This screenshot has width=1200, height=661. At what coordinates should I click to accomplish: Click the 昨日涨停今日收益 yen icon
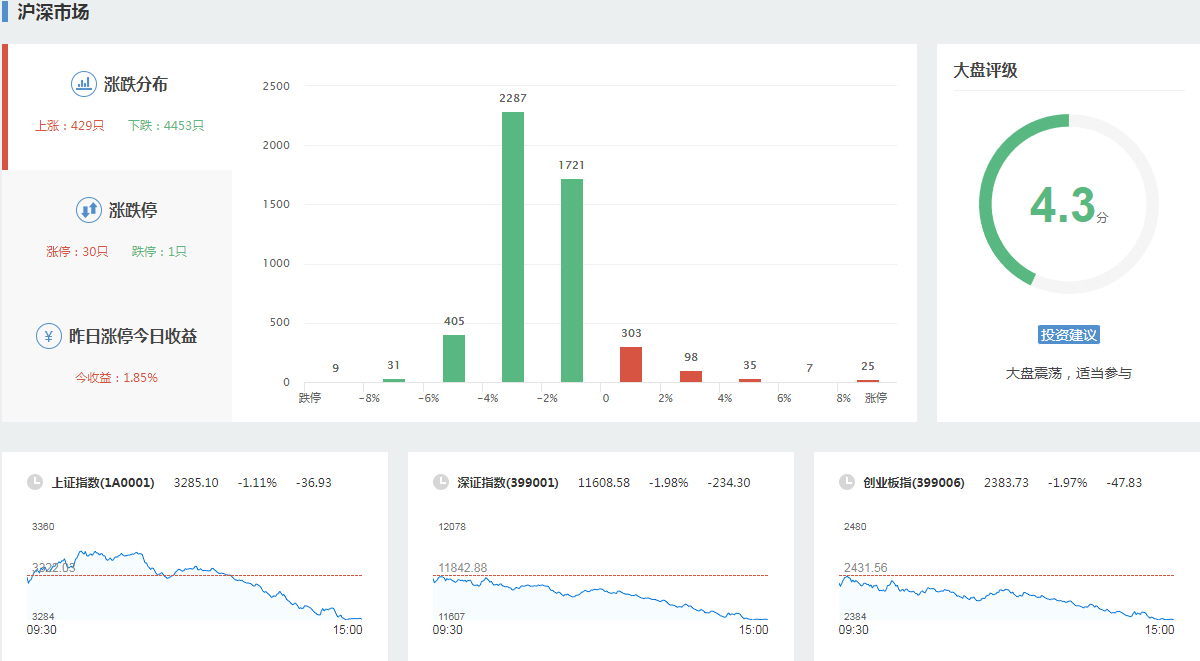coord(48,336)
